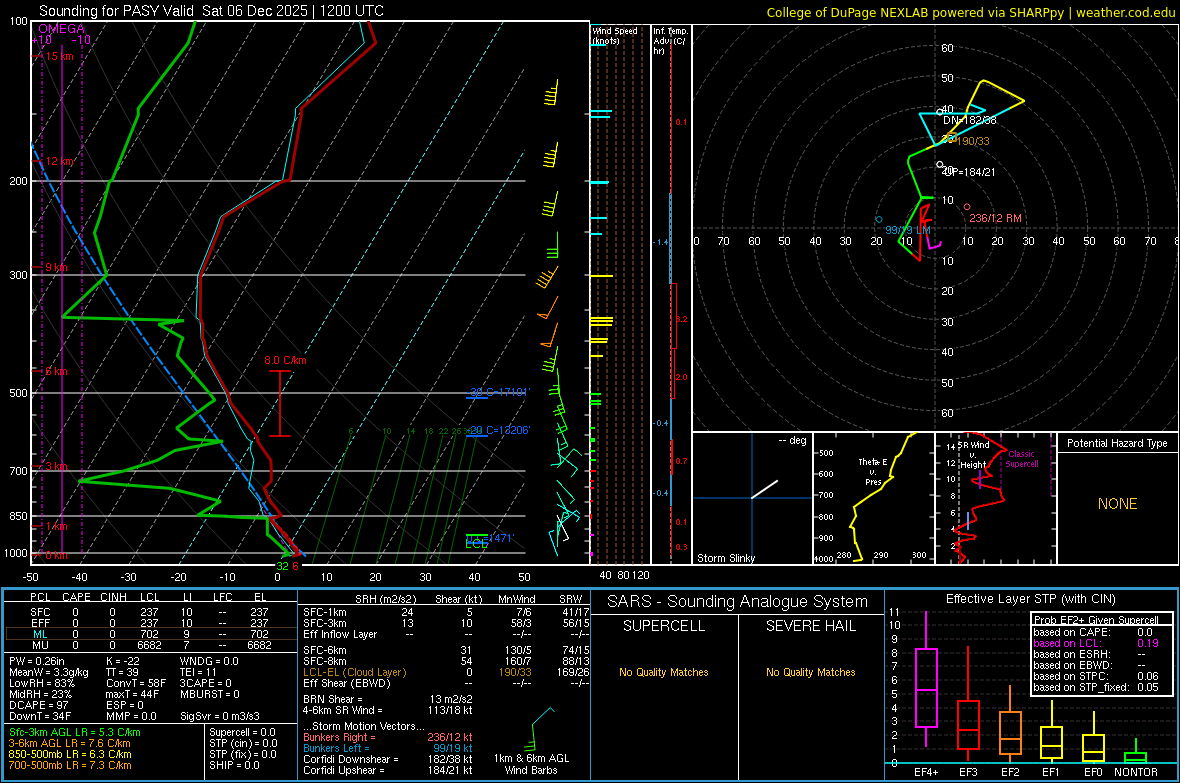Click the "12 km" height marker
This screenshot has width=1180, height=783.
(x=59, y=161)
